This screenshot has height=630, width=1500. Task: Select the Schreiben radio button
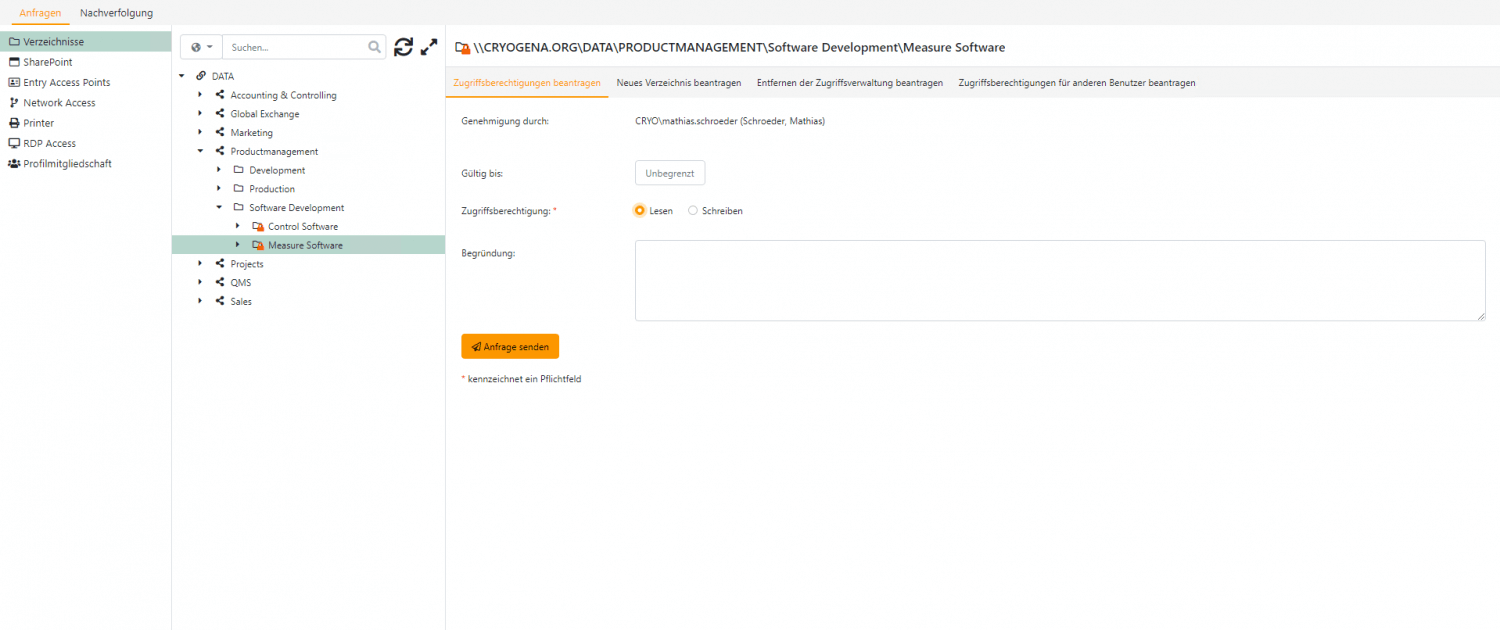pyautogui.click(x=693, y=211)
